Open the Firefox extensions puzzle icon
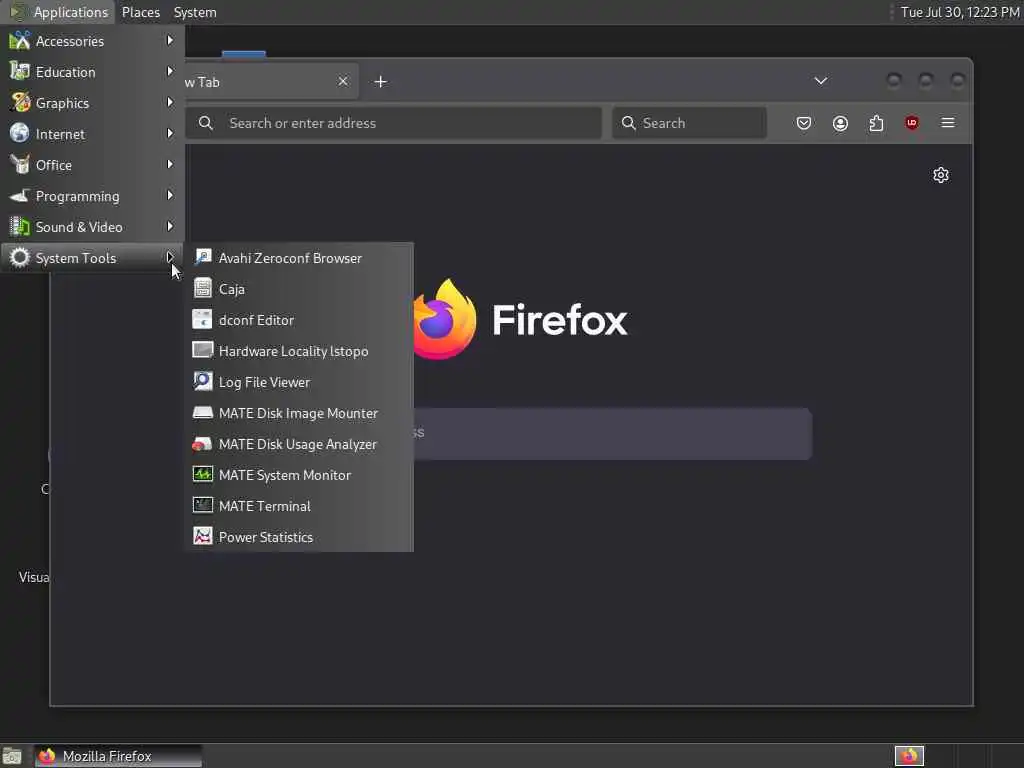The width and height of the screenshot is (1024, 768). click(x=876, y=123)
